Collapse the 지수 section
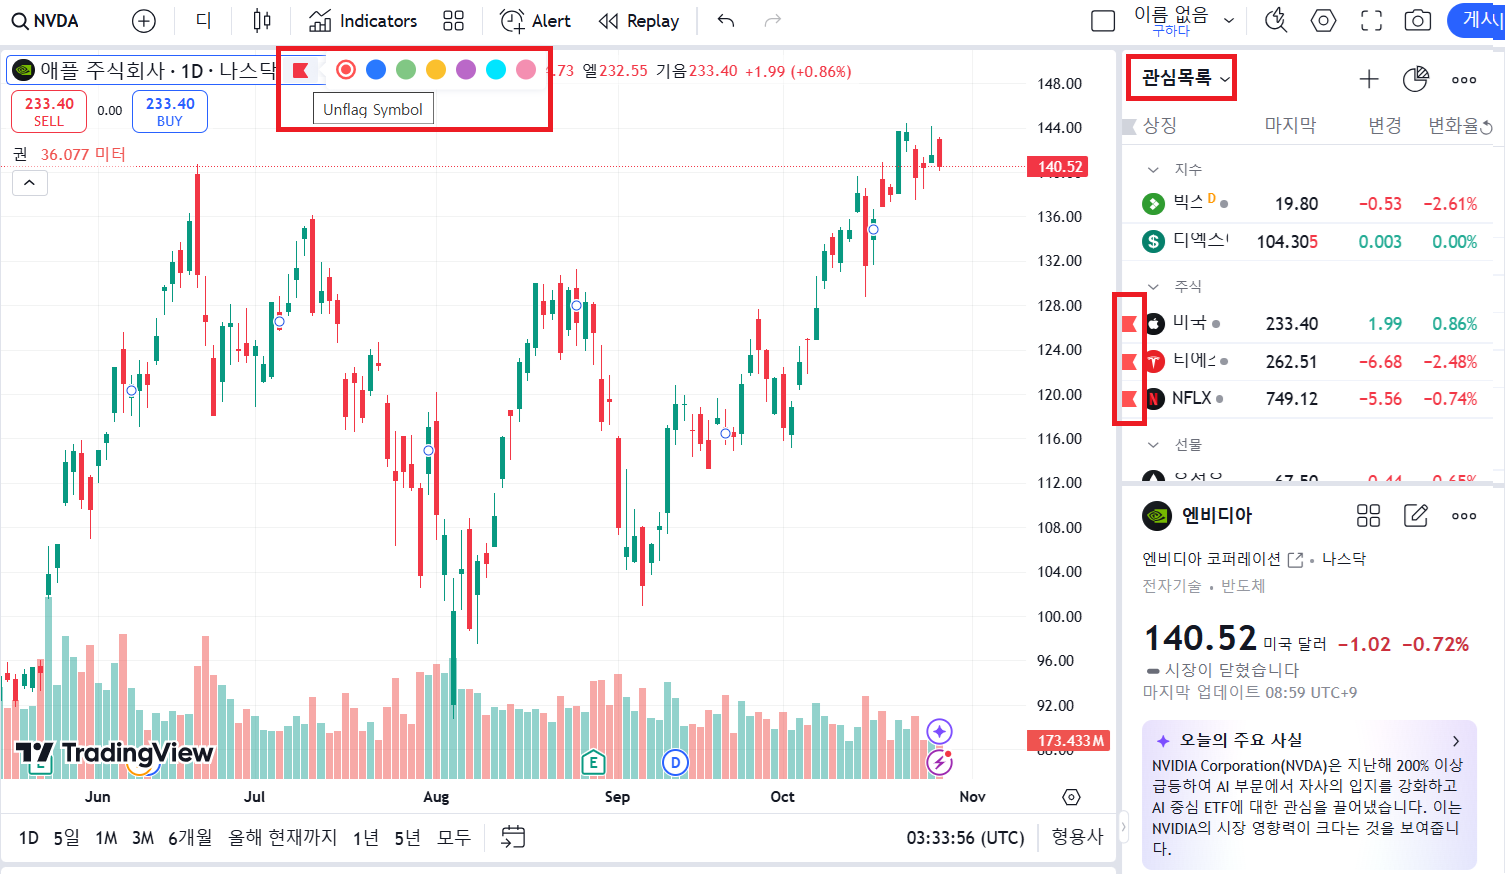This screenshot has width=1505, height=874. point(1153,170)
